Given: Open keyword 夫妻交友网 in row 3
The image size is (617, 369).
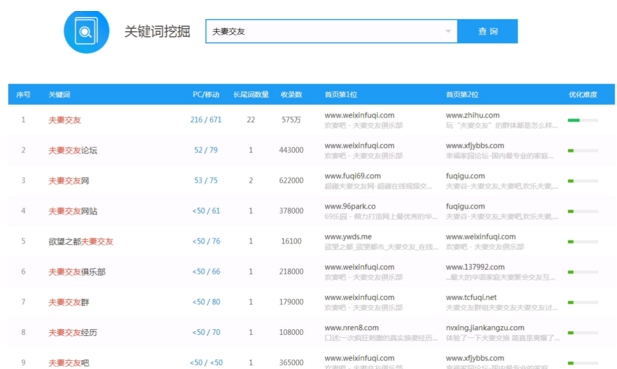Looking at the screenshot, I should point(68,181).
